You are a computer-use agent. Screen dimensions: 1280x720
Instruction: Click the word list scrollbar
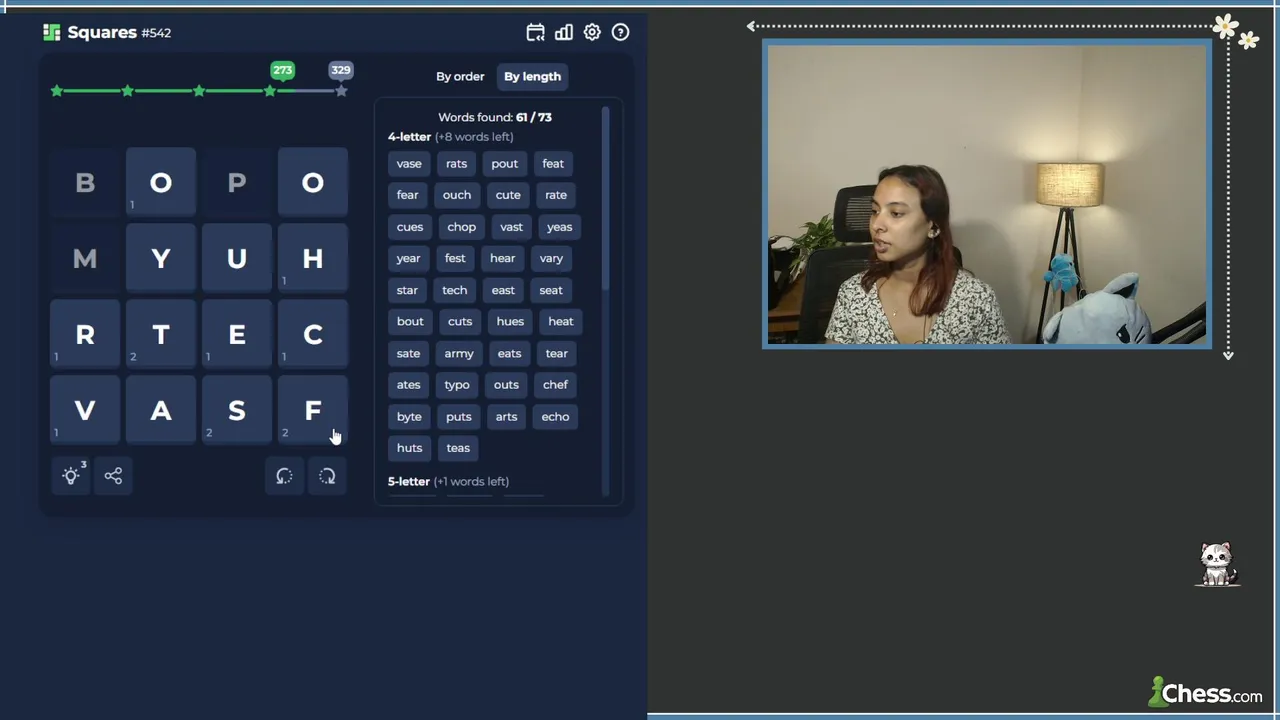coord(605,200)
